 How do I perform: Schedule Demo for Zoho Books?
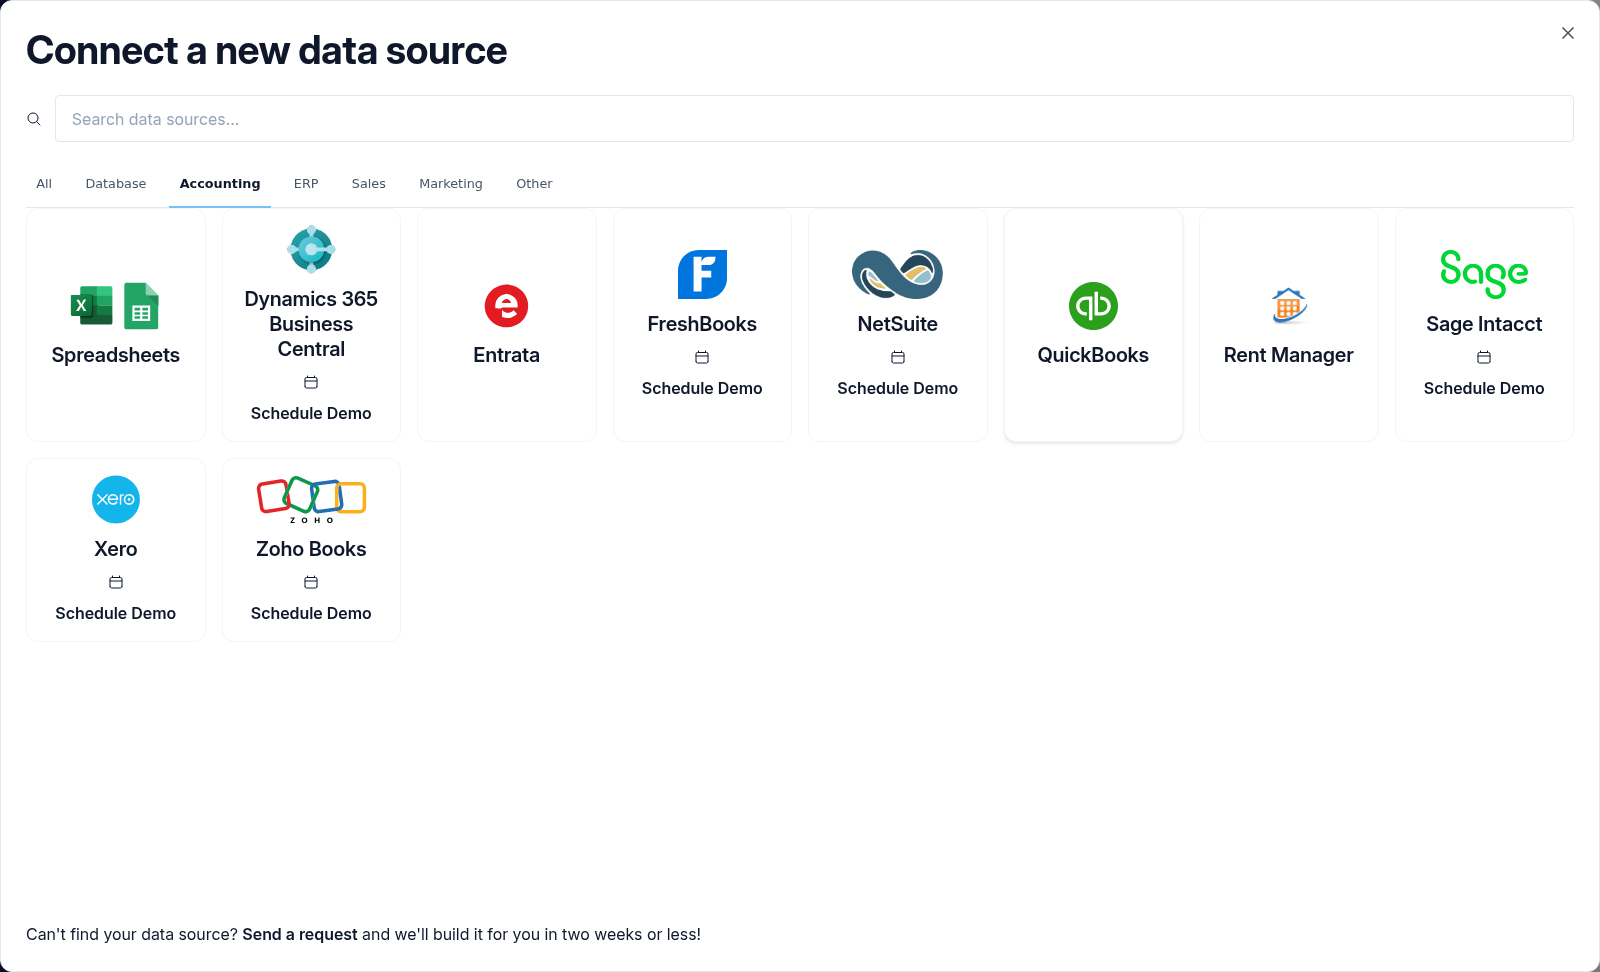[x=311, y=613]
